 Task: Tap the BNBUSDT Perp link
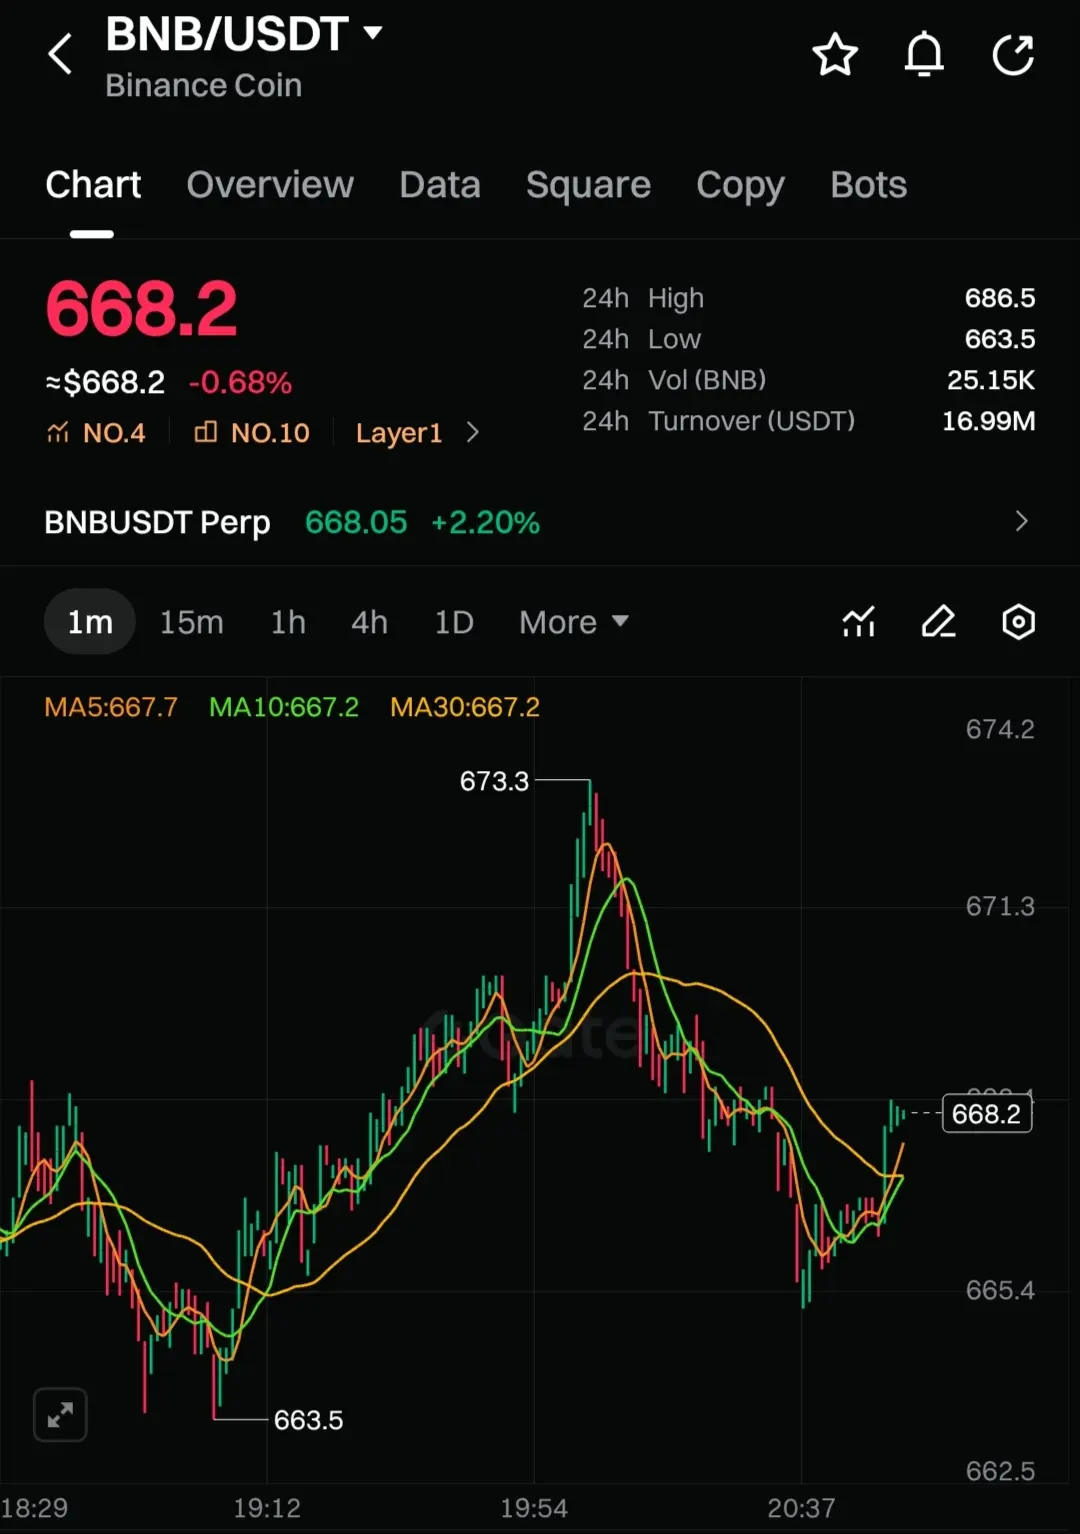point(157,522)
